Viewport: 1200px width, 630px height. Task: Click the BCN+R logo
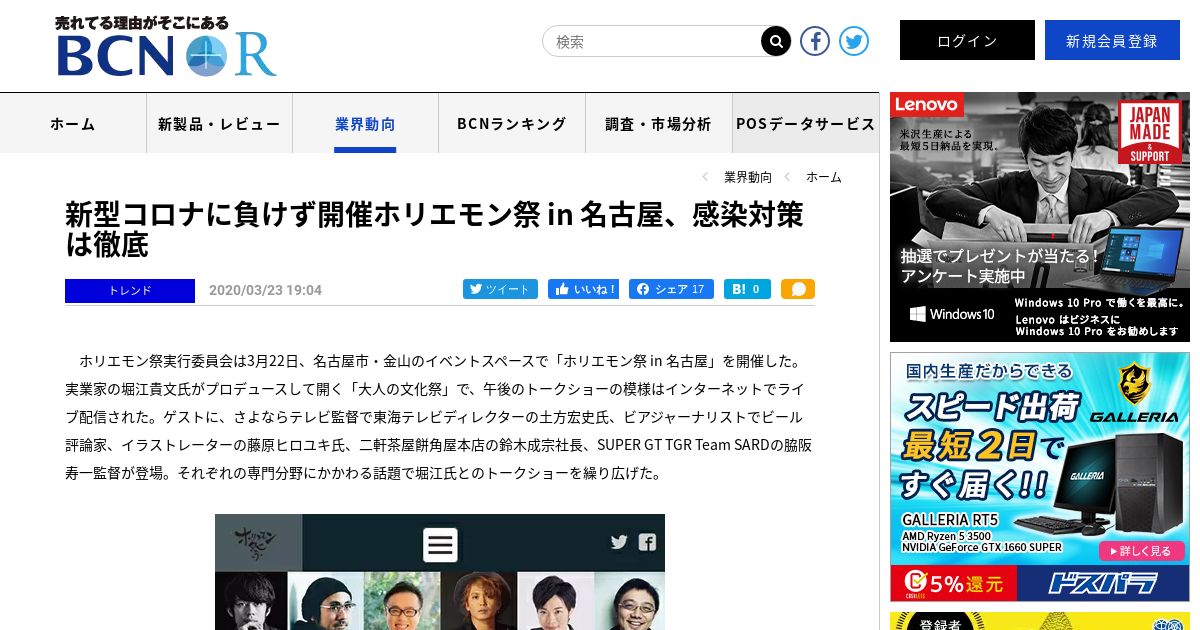click(166, 47)
